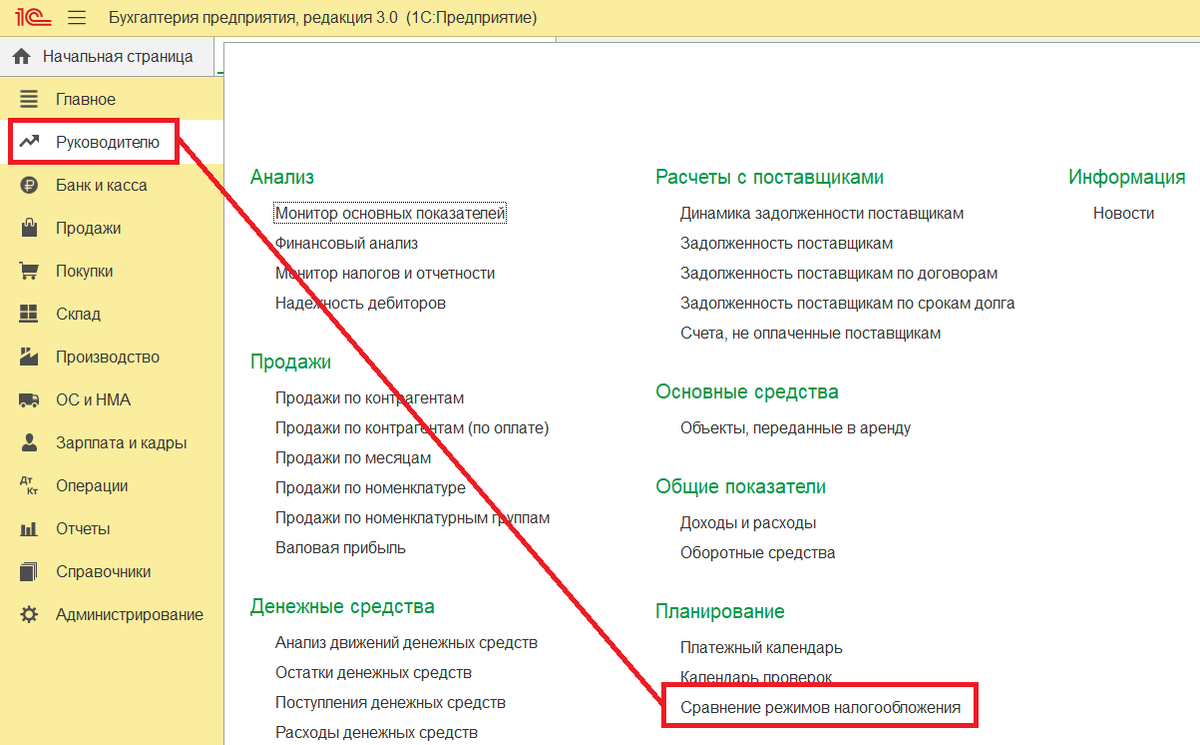Open Сравнение режимов налогообложения

820,708
